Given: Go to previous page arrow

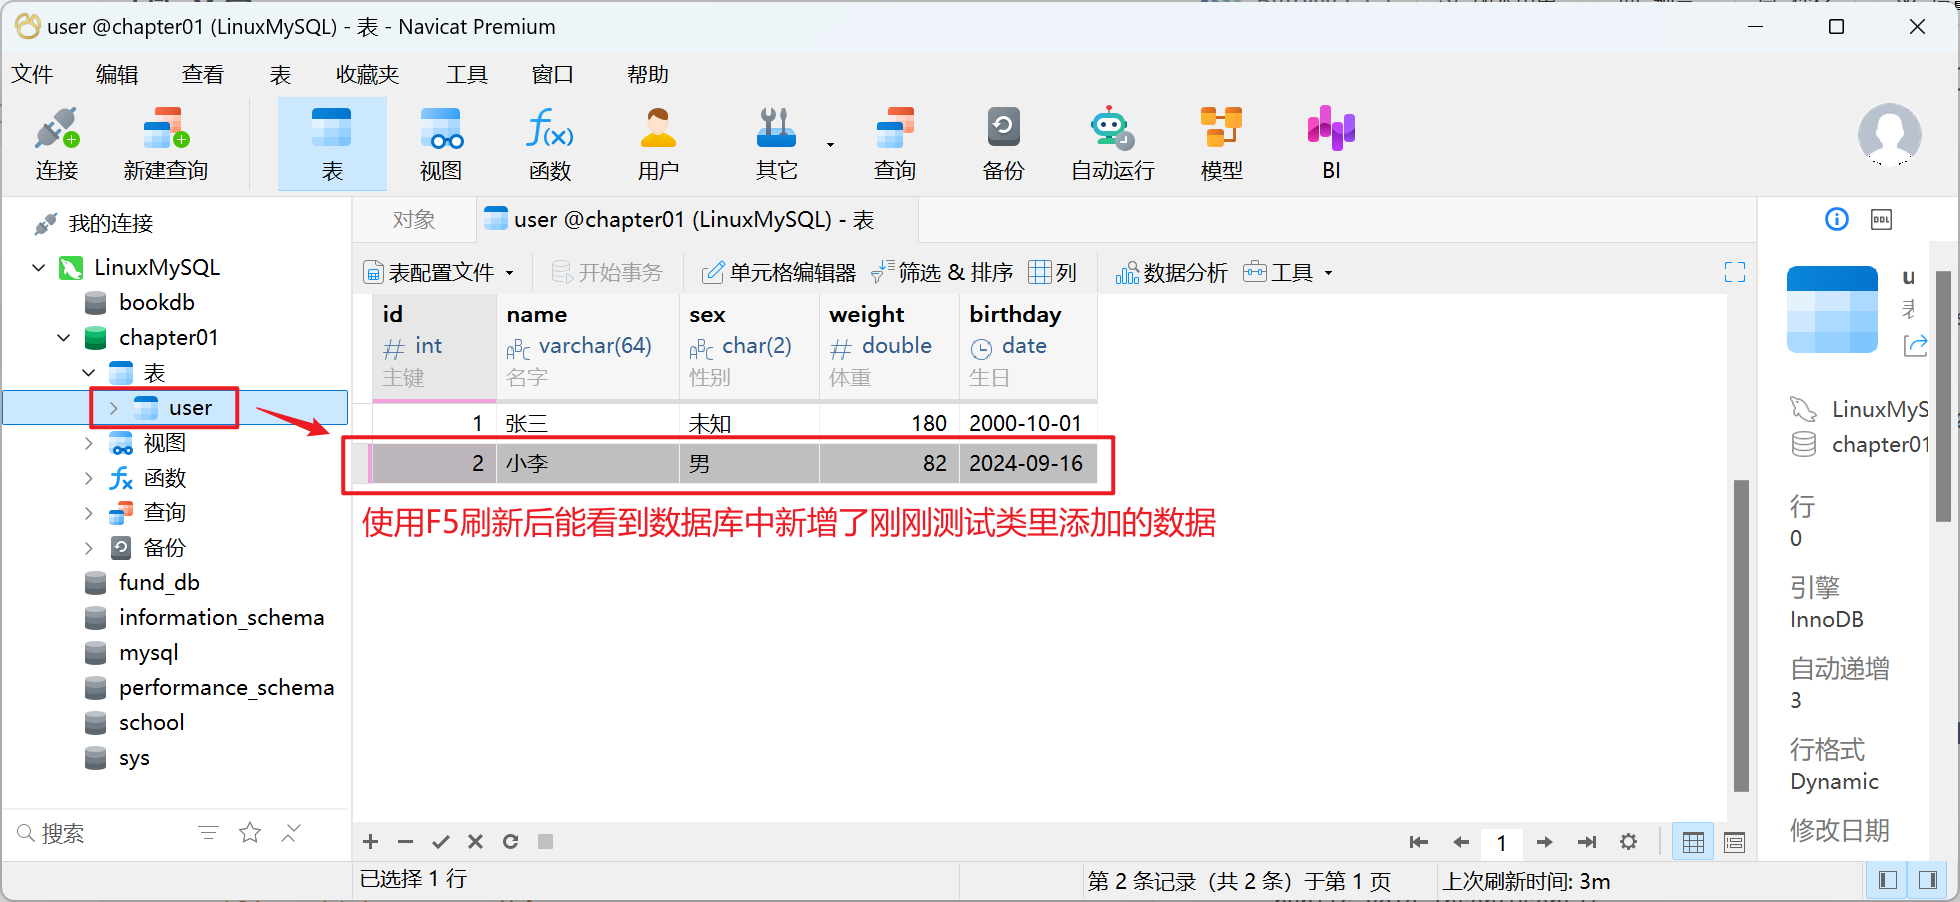Looking at the screenshot, I should [1461, 842].
